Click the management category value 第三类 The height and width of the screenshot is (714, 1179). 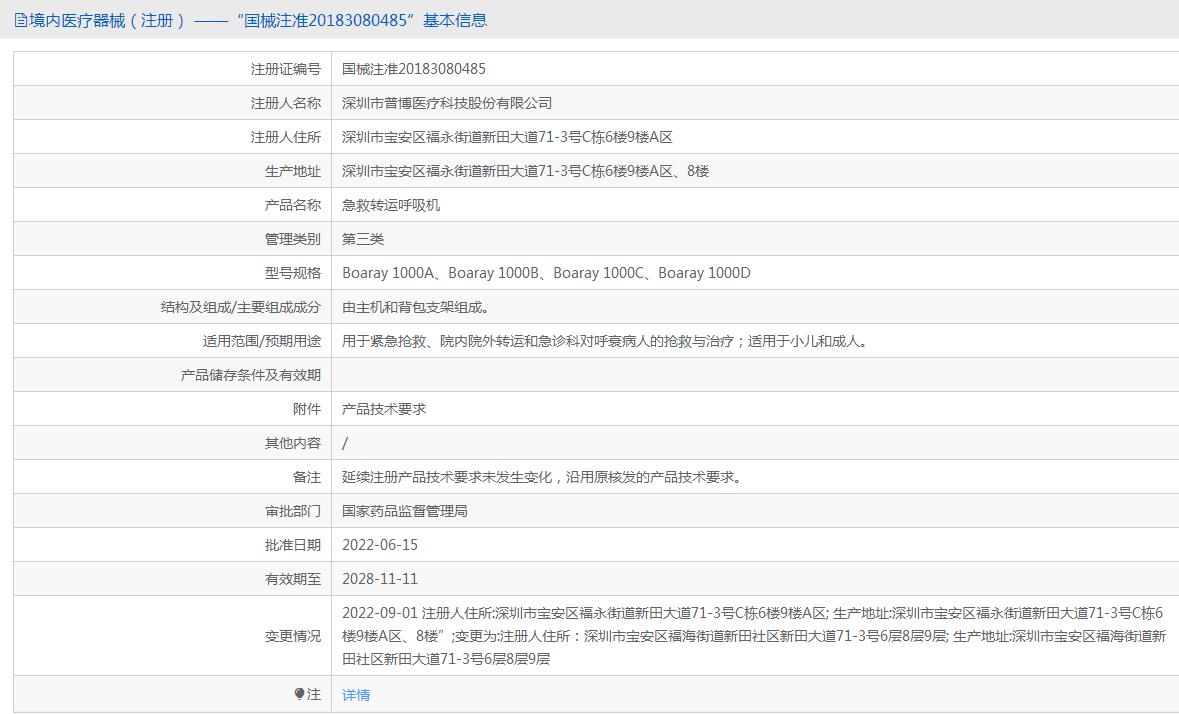click(x=363, y=239)
